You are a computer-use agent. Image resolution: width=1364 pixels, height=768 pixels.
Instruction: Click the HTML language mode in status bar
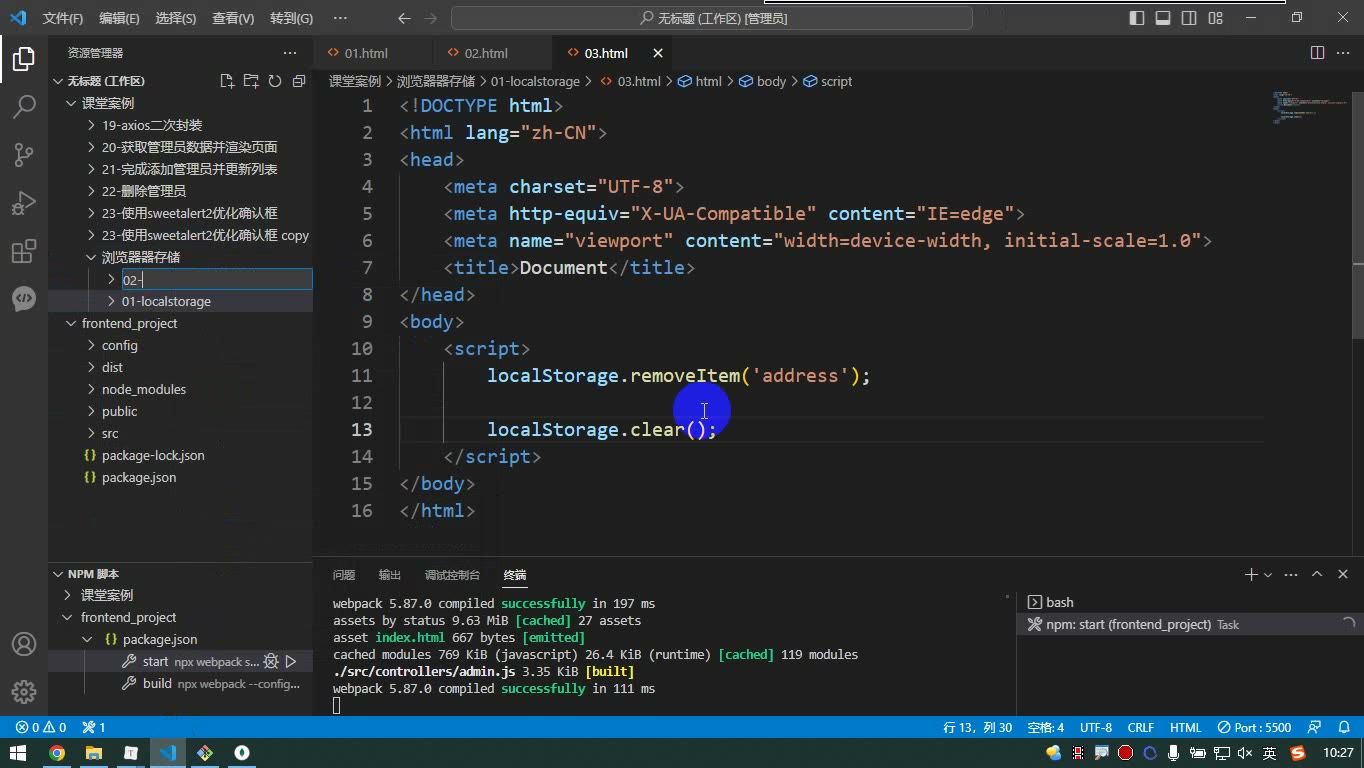click(x=1185, y=727)
